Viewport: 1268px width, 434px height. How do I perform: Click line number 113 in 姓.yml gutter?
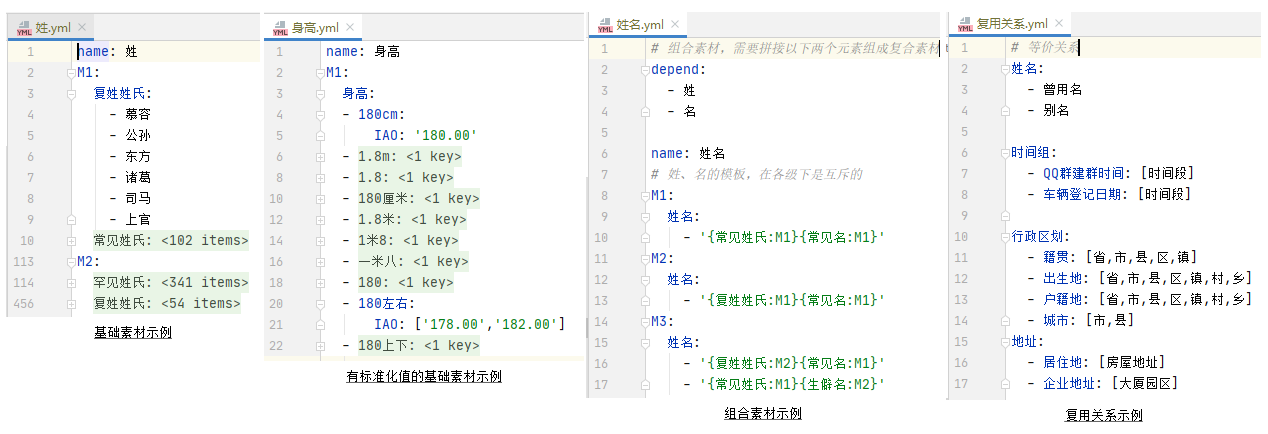23,261
